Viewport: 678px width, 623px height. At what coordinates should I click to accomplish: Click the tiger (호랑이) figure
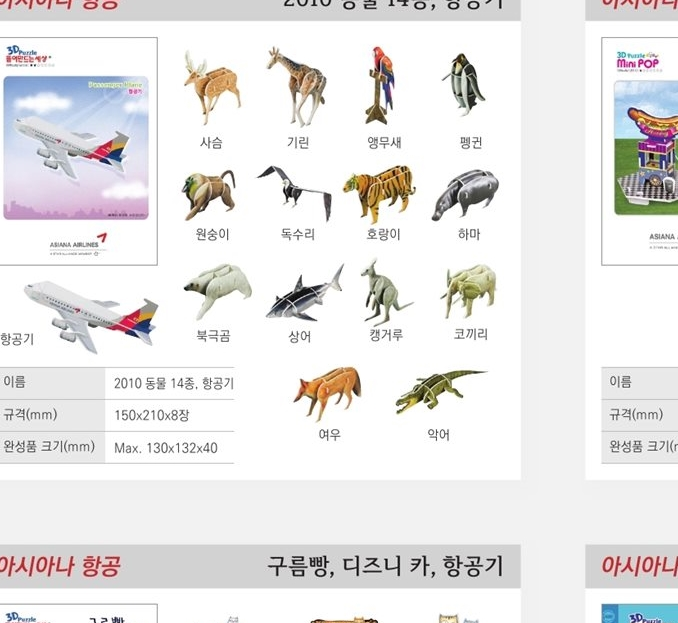pos(379,194)
